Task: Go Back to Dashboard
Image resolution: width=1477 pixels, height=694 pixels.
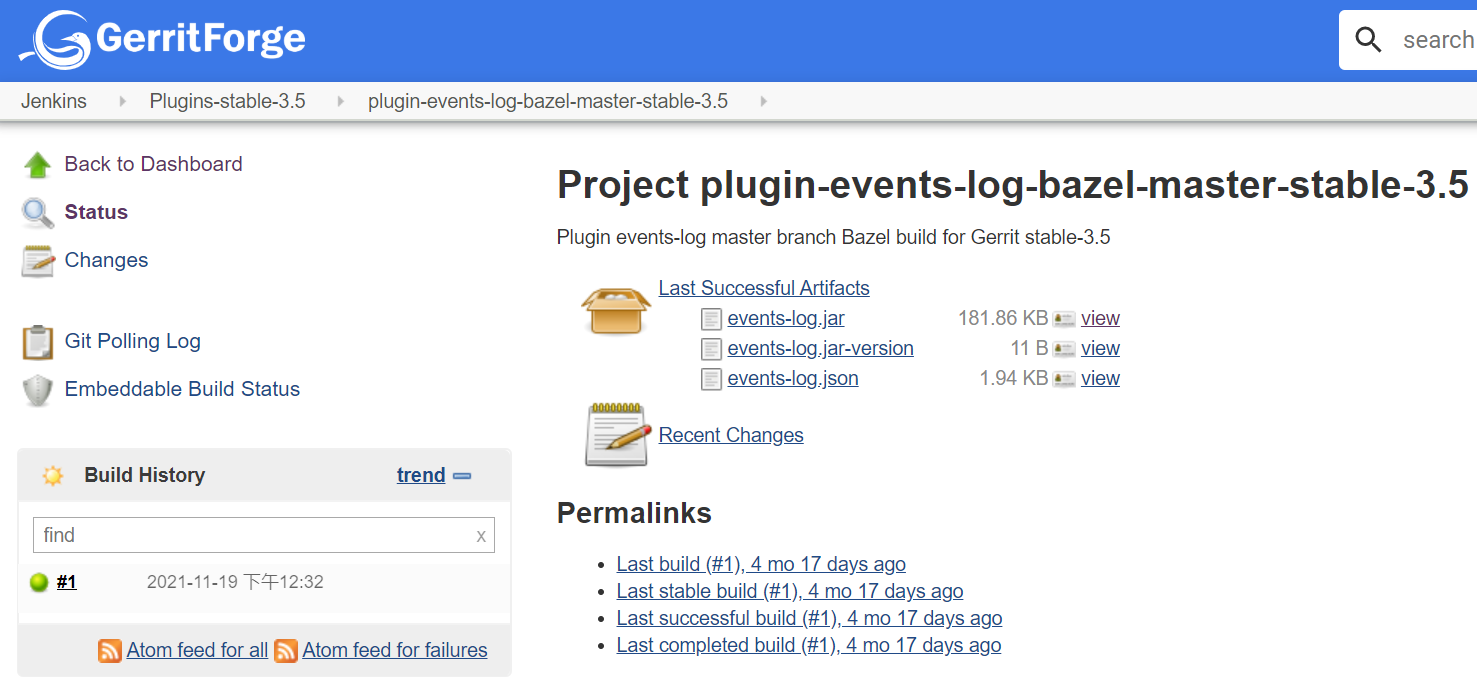Action: pyautogui.click(x=153, y=164)
